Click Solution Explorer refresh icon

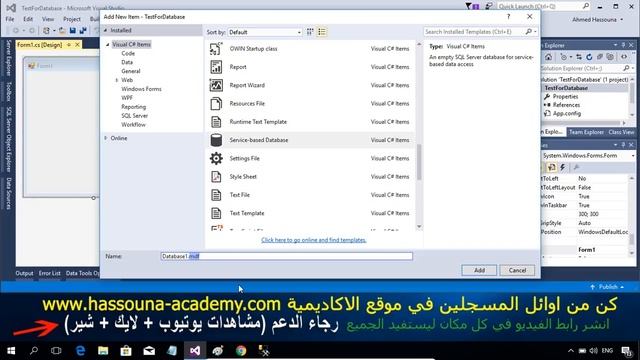point(589,57)
